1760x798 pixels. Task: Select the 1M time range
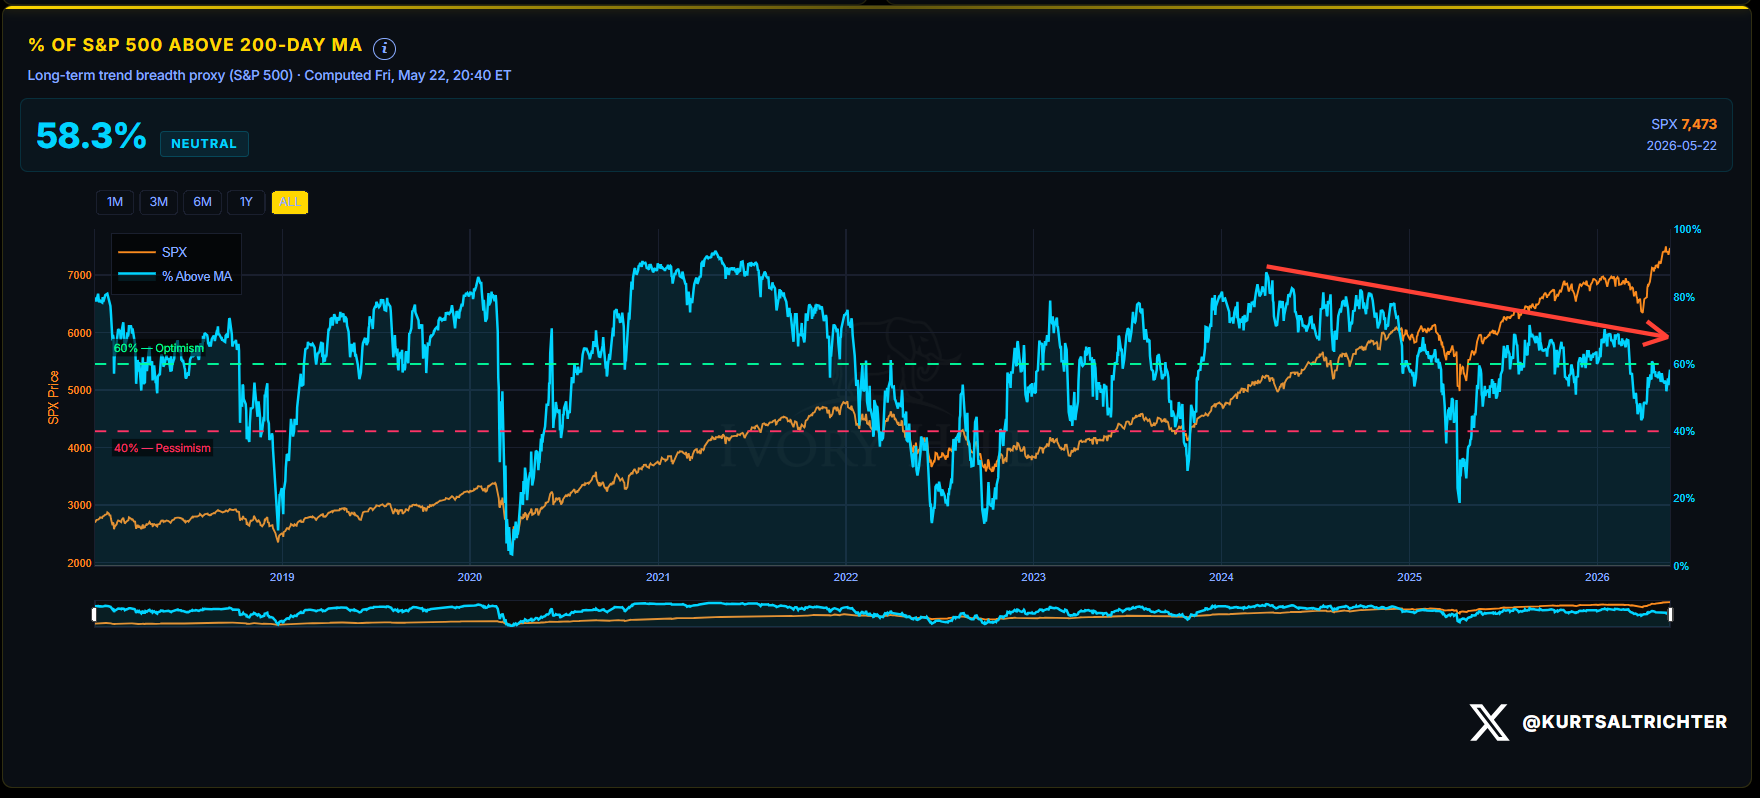[115, 202]
